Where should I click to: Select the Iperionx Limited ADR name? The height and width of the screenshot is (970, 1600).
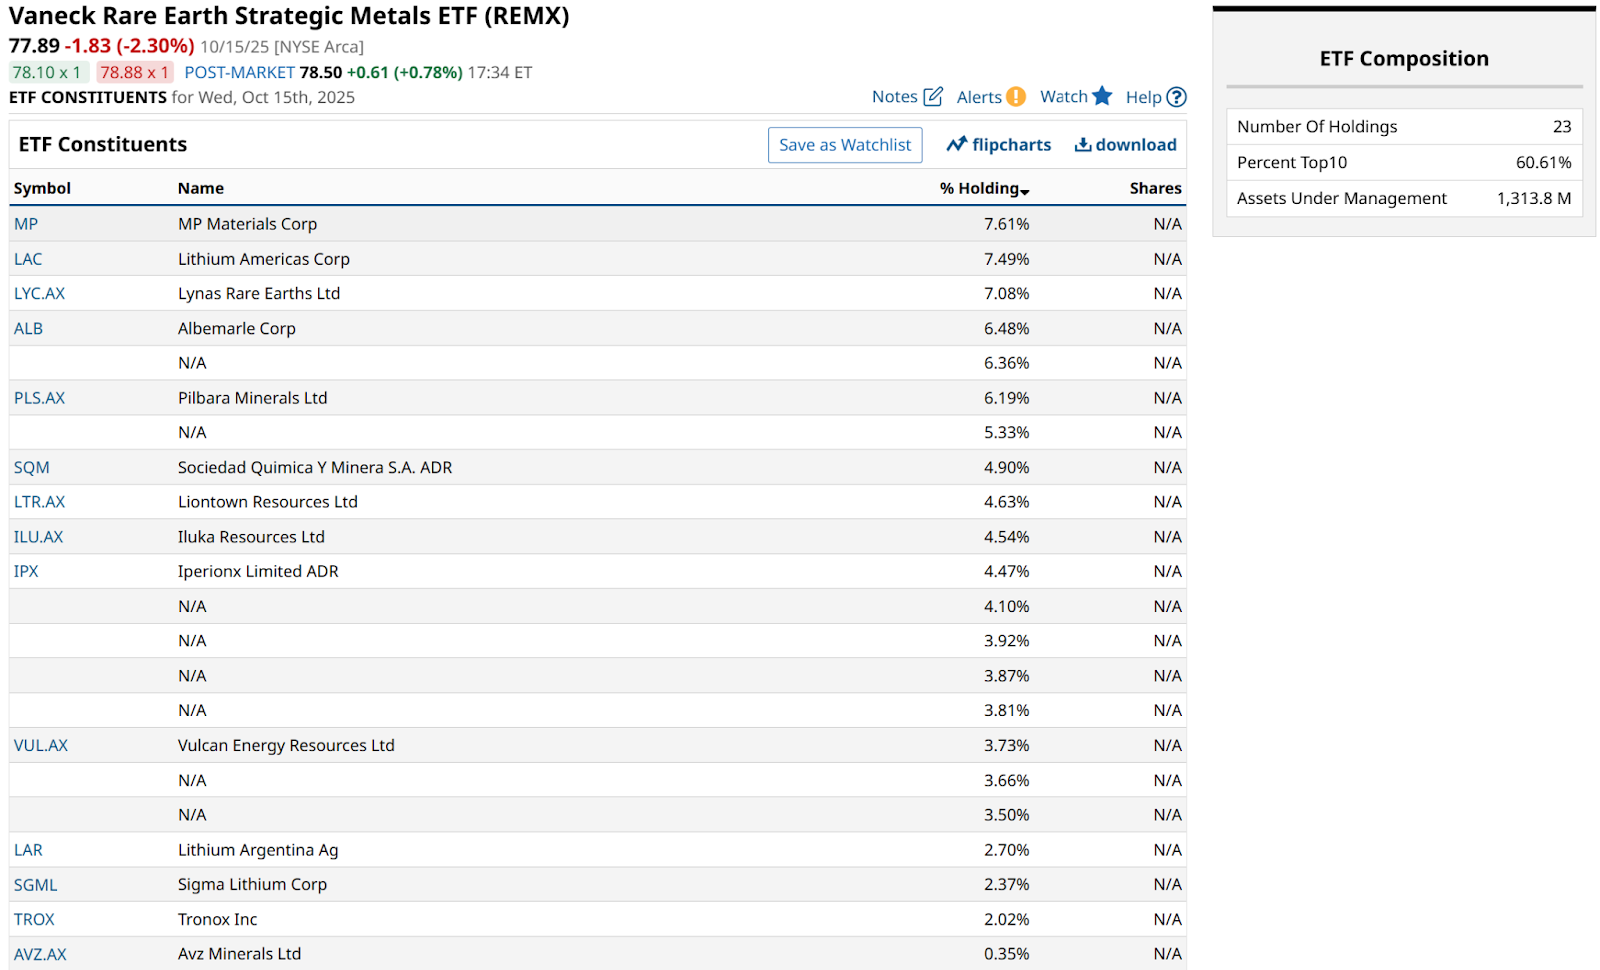[258, 571]
